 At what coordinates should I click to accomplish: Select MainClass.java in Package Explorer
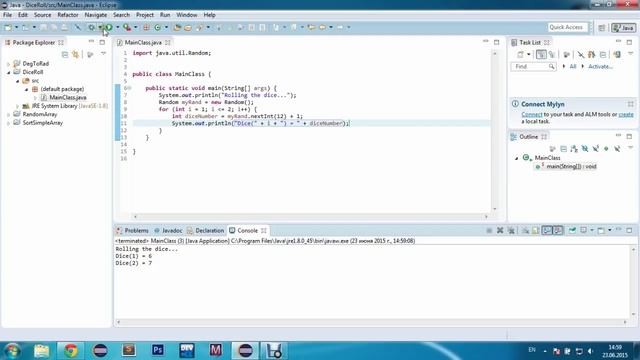[68, 98]
